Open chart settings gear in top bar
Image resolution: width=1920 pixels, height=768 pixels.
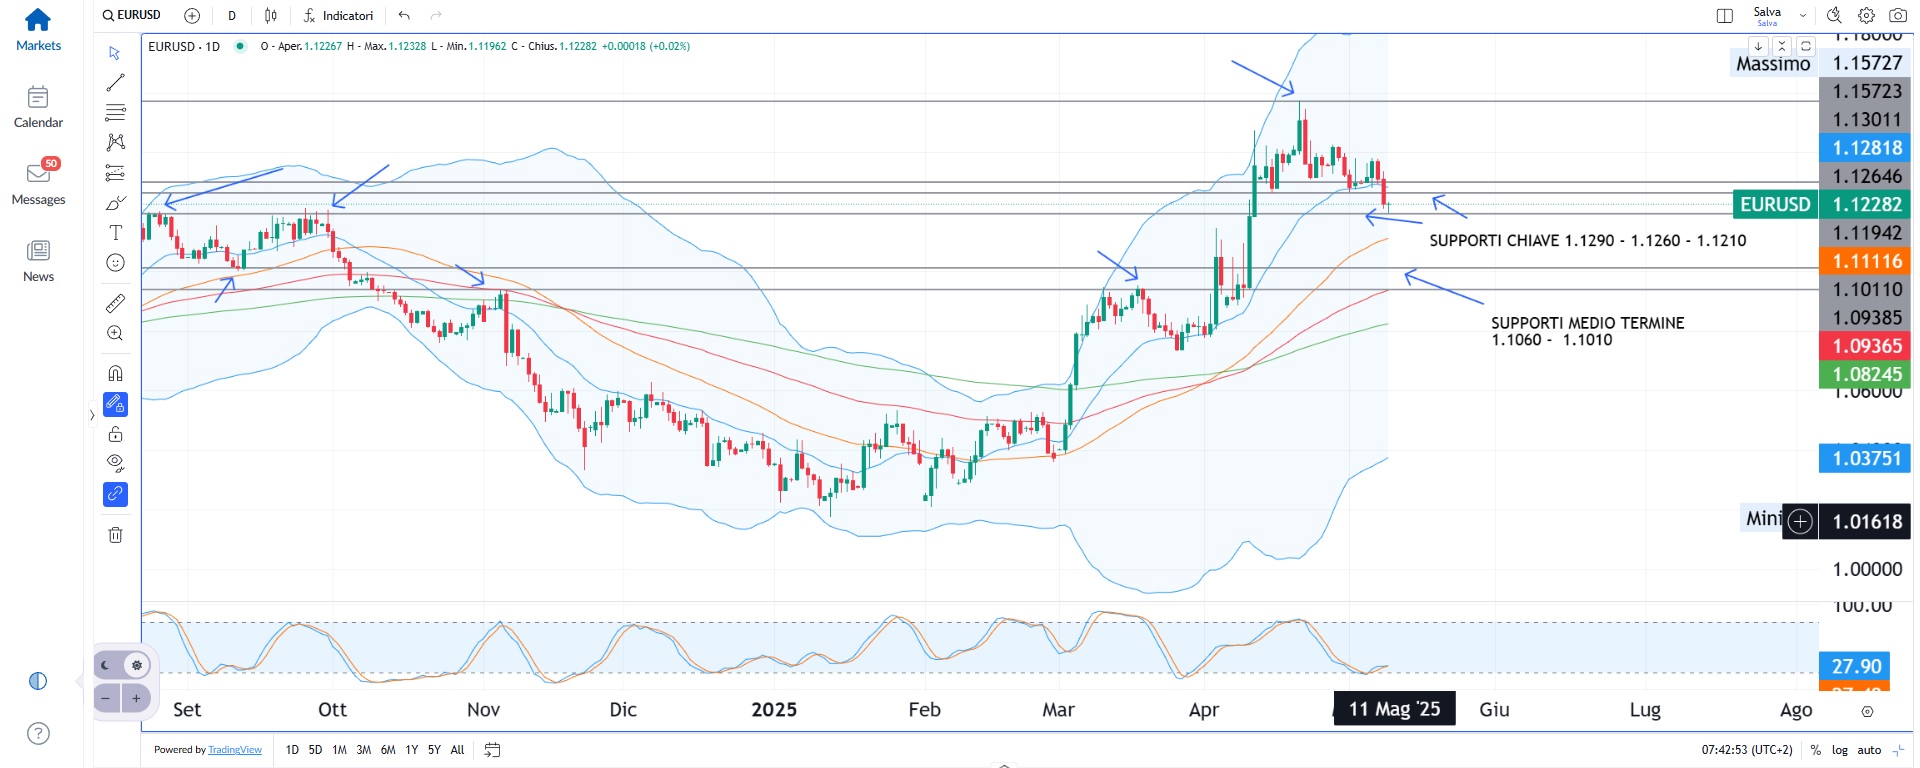(1866, 16)
